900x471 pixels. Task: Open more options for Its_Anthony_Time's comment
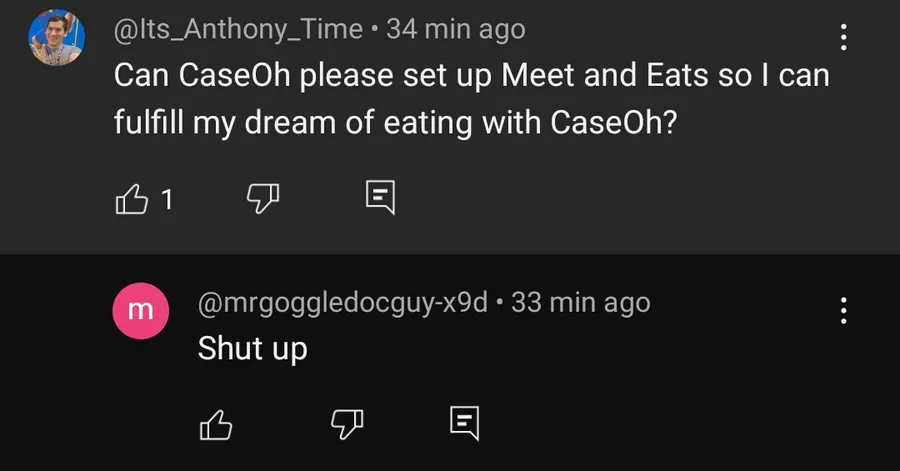843,39
